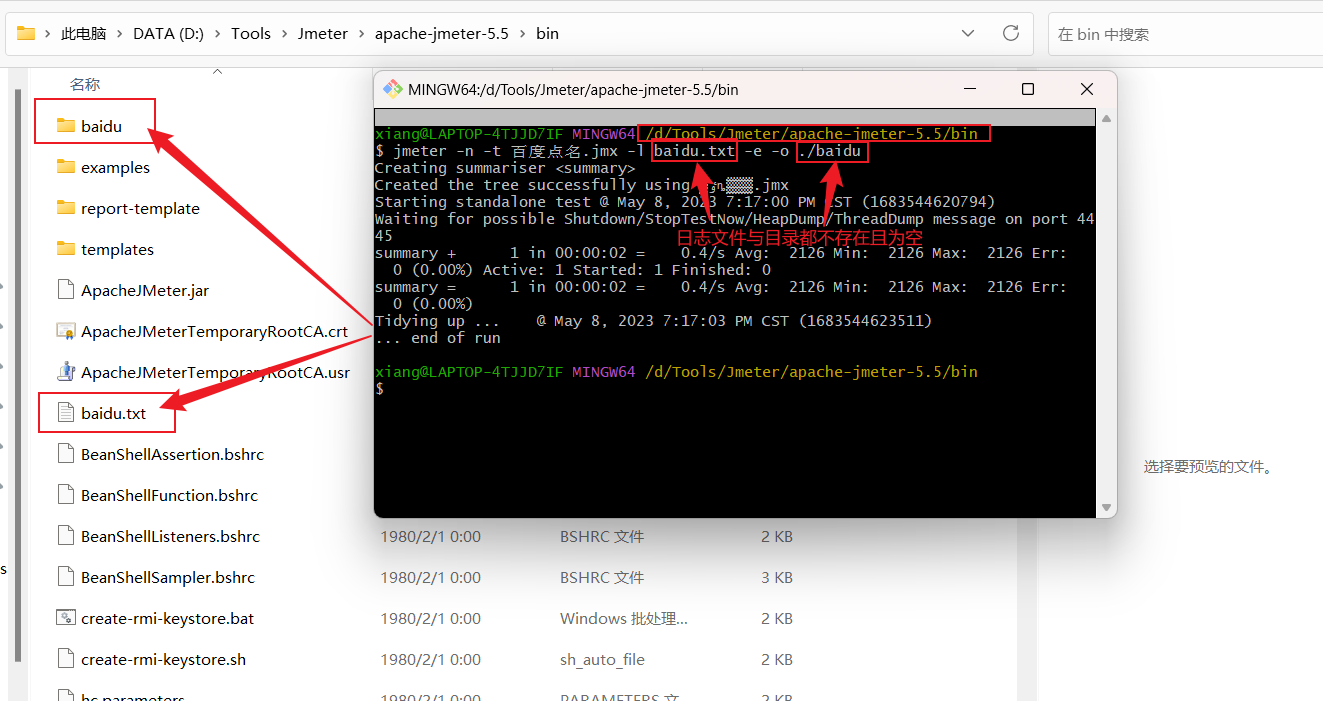
Task: Select the report-template folder name
Action: pos(140,208)
